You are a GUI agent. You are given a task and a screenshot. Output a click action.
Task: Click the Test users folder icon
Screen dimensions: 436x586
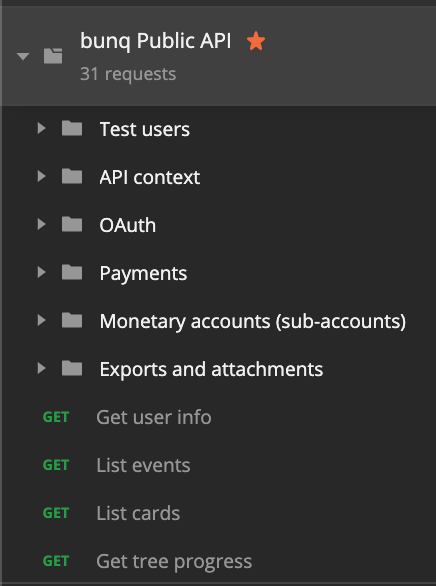click(x=72, y=128)
